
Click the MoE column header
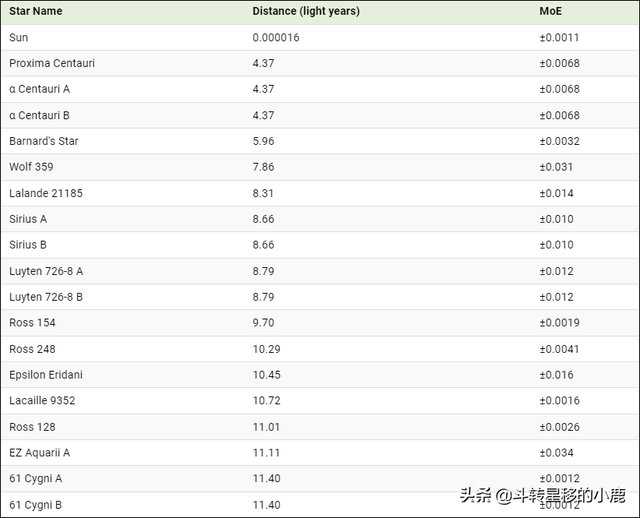[x=550, y=11]
